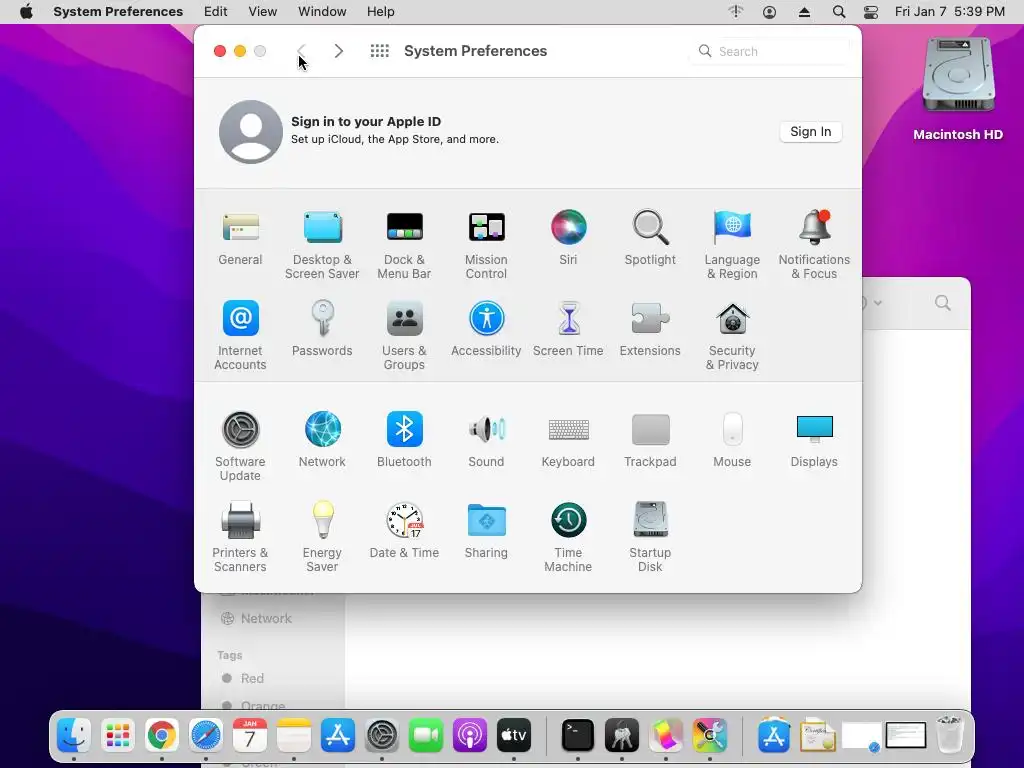Open FaceTime from the Dock
Image resolution: width=1024 pixels, height=768 pixels.
(x=425, y=735)
